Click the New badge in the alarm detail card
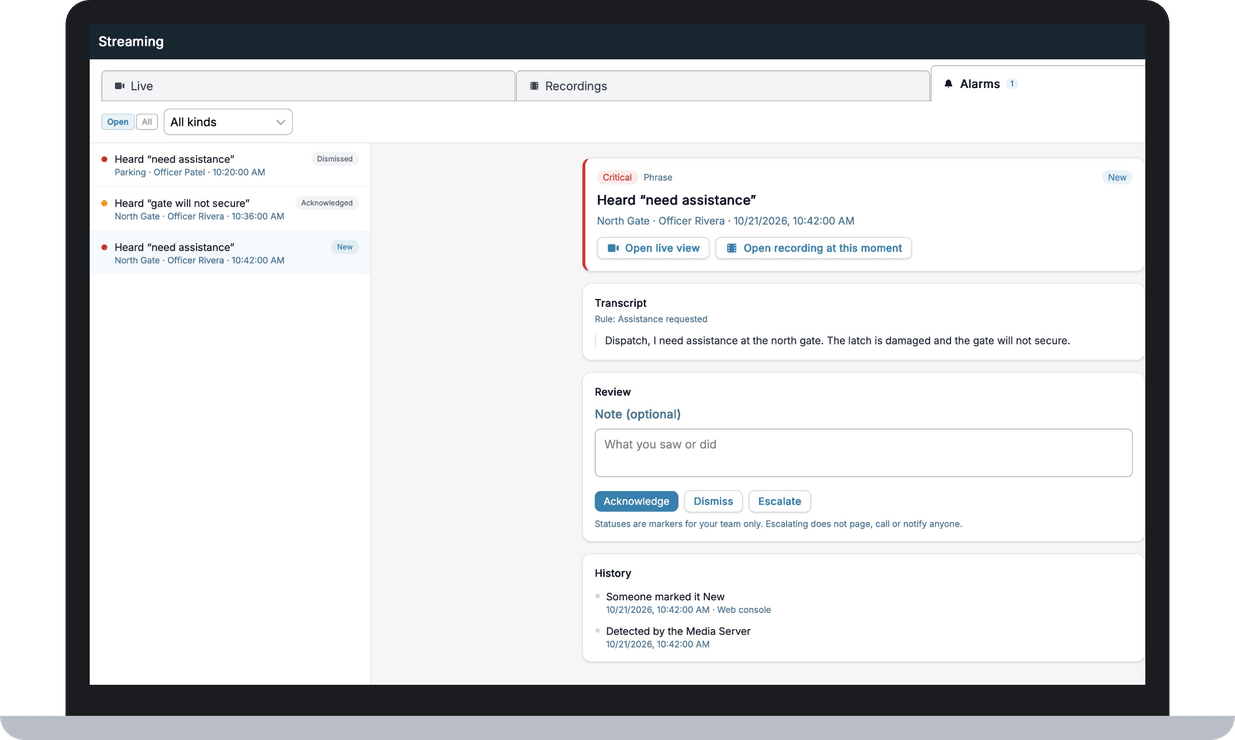1235x740 pixels. pos(1117,177)
